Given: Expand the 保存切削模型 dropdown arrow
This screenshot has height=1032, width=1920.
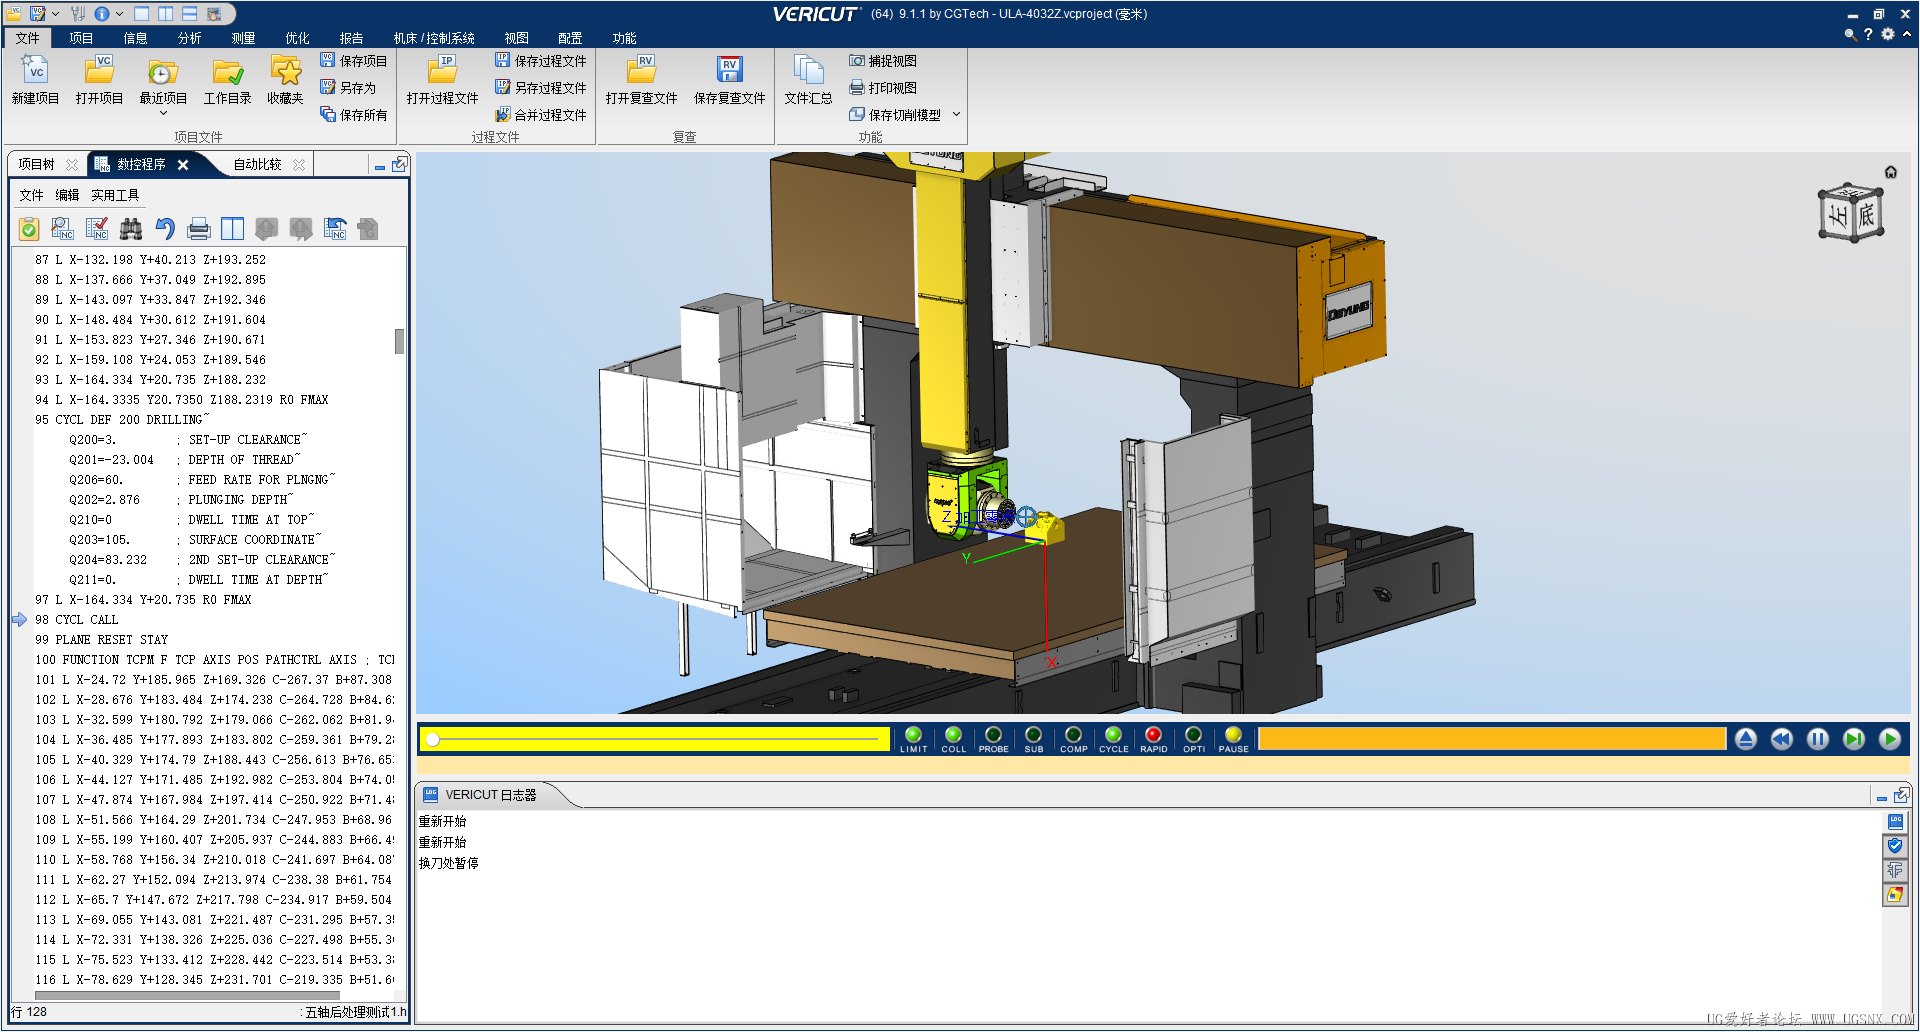Looking at the screenshot, I should pyautogui.click(x=956, y=115).
